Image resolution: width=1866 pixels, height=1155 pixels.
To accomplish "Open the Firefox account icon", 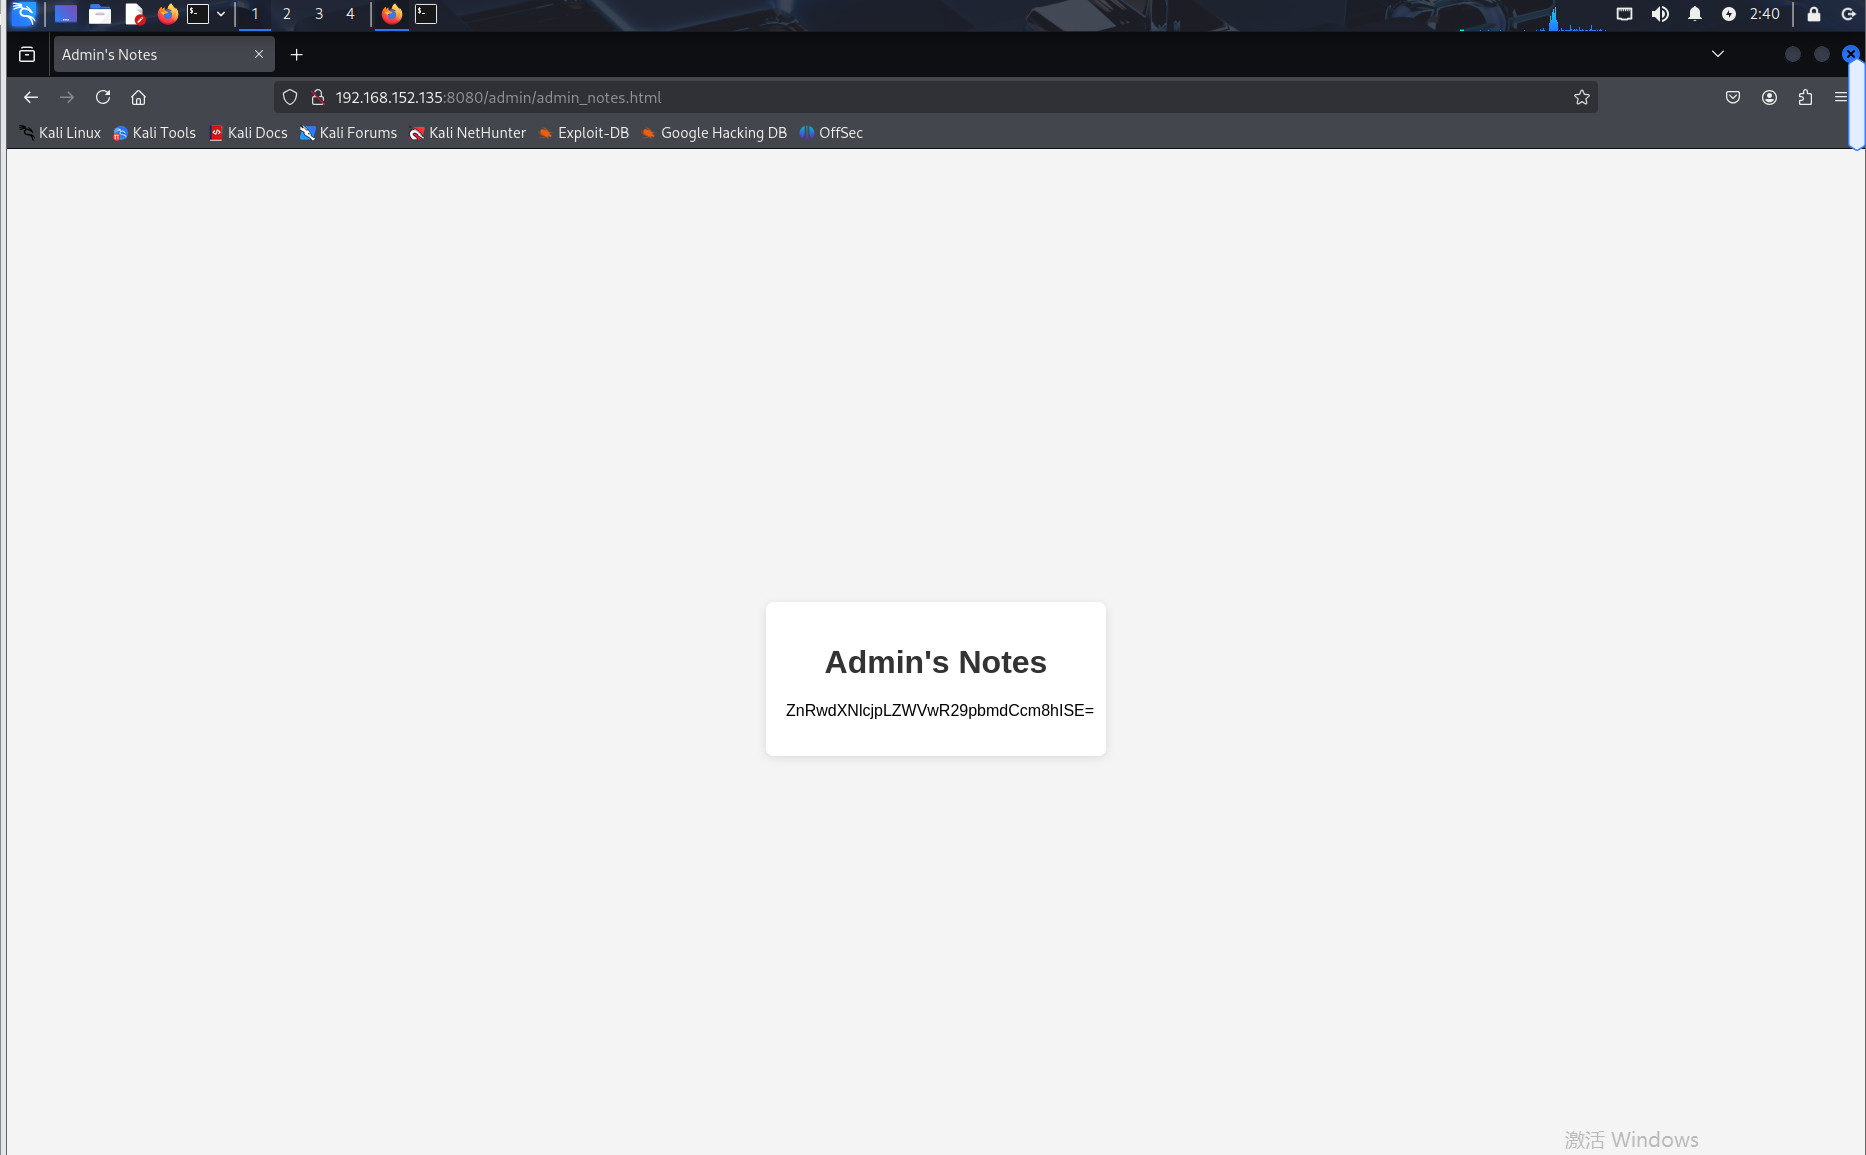I will 1769,97.
